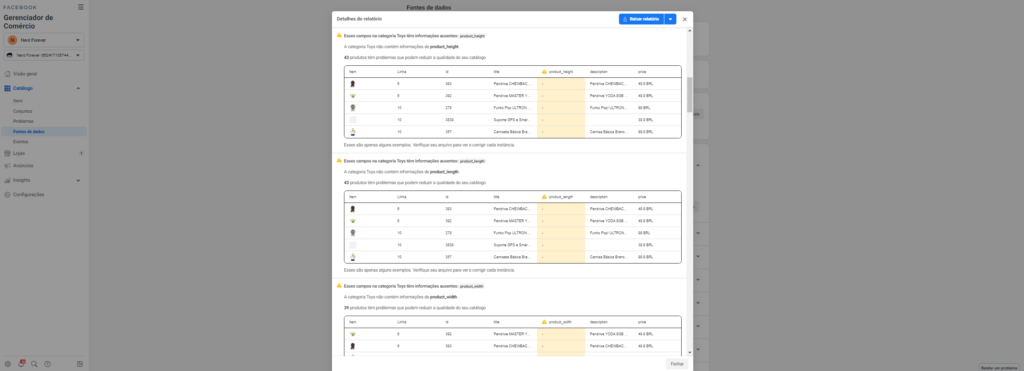Image resolution: width=1024 pixels, height=371 pixels.
Task: Select Fontes de dados in the sidebar
Action: 29,131
